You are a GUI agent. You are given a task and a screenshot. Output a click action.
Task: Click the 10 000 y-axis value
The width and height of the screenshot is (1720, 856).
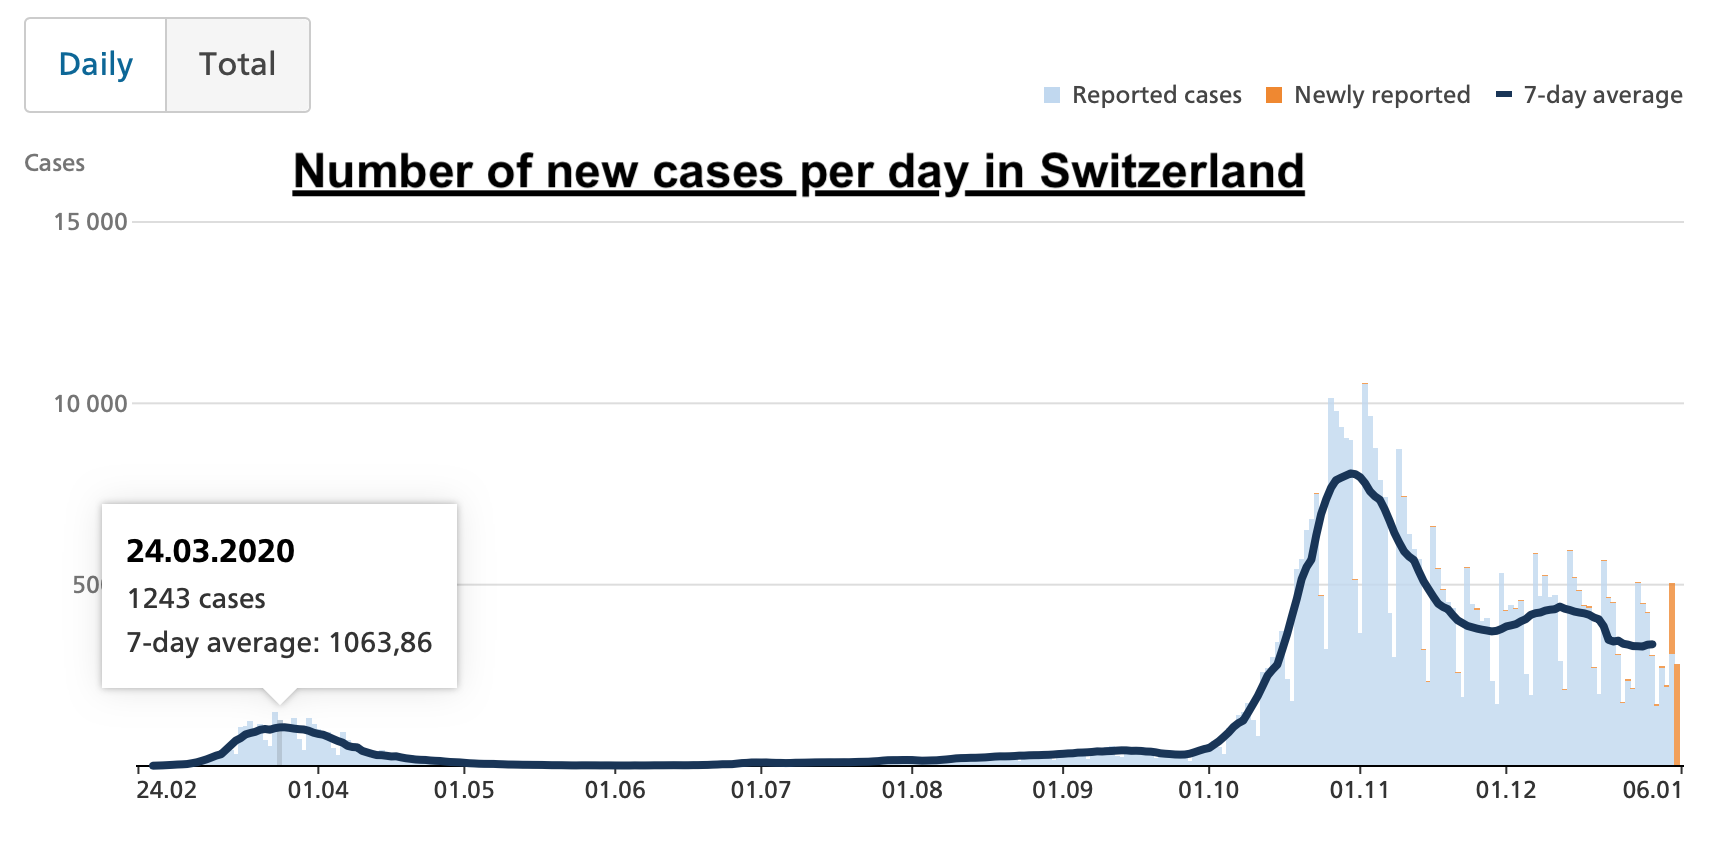point(90,404)
